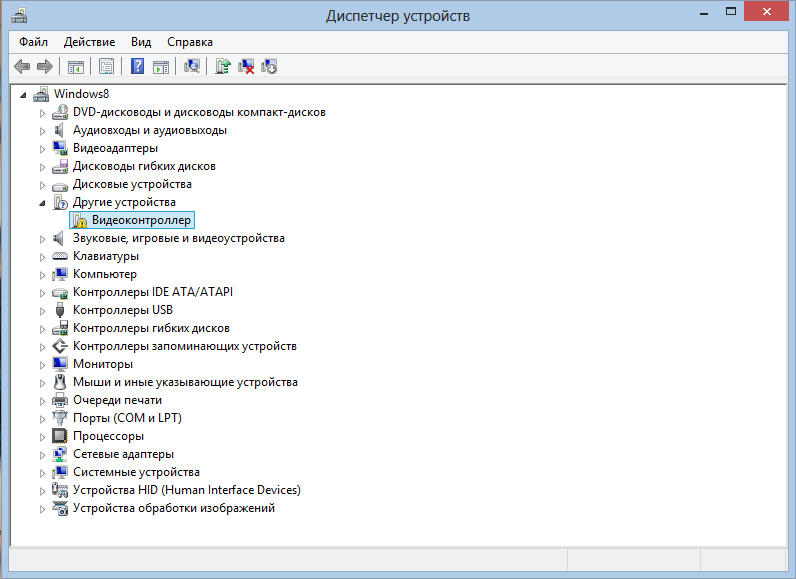Click the Порты (COM и LPT) icon
The width and height of the screenshot is (796, 579).
pos(60,418)
